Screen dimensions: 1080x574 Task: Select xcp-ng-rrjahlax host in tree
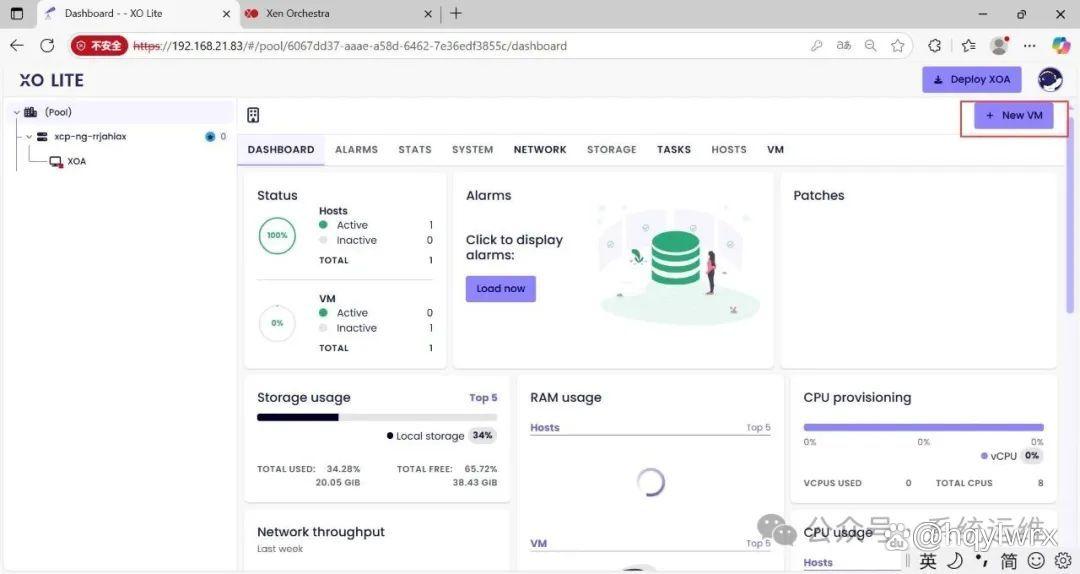tap(90, 136)
